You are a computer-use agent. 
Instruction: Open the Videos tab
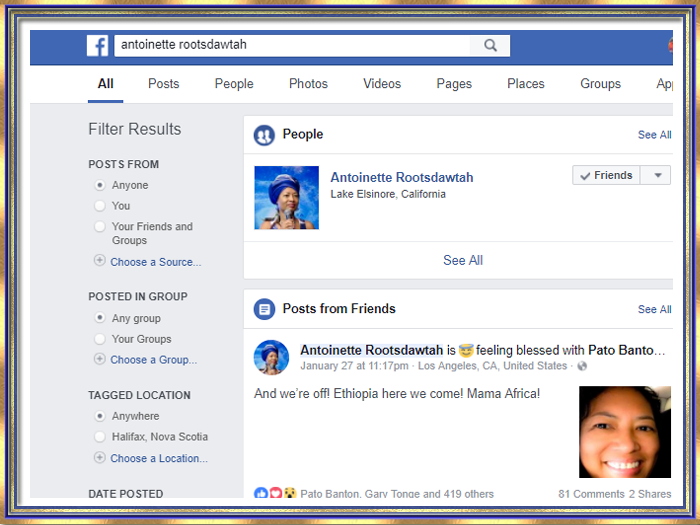382,84
